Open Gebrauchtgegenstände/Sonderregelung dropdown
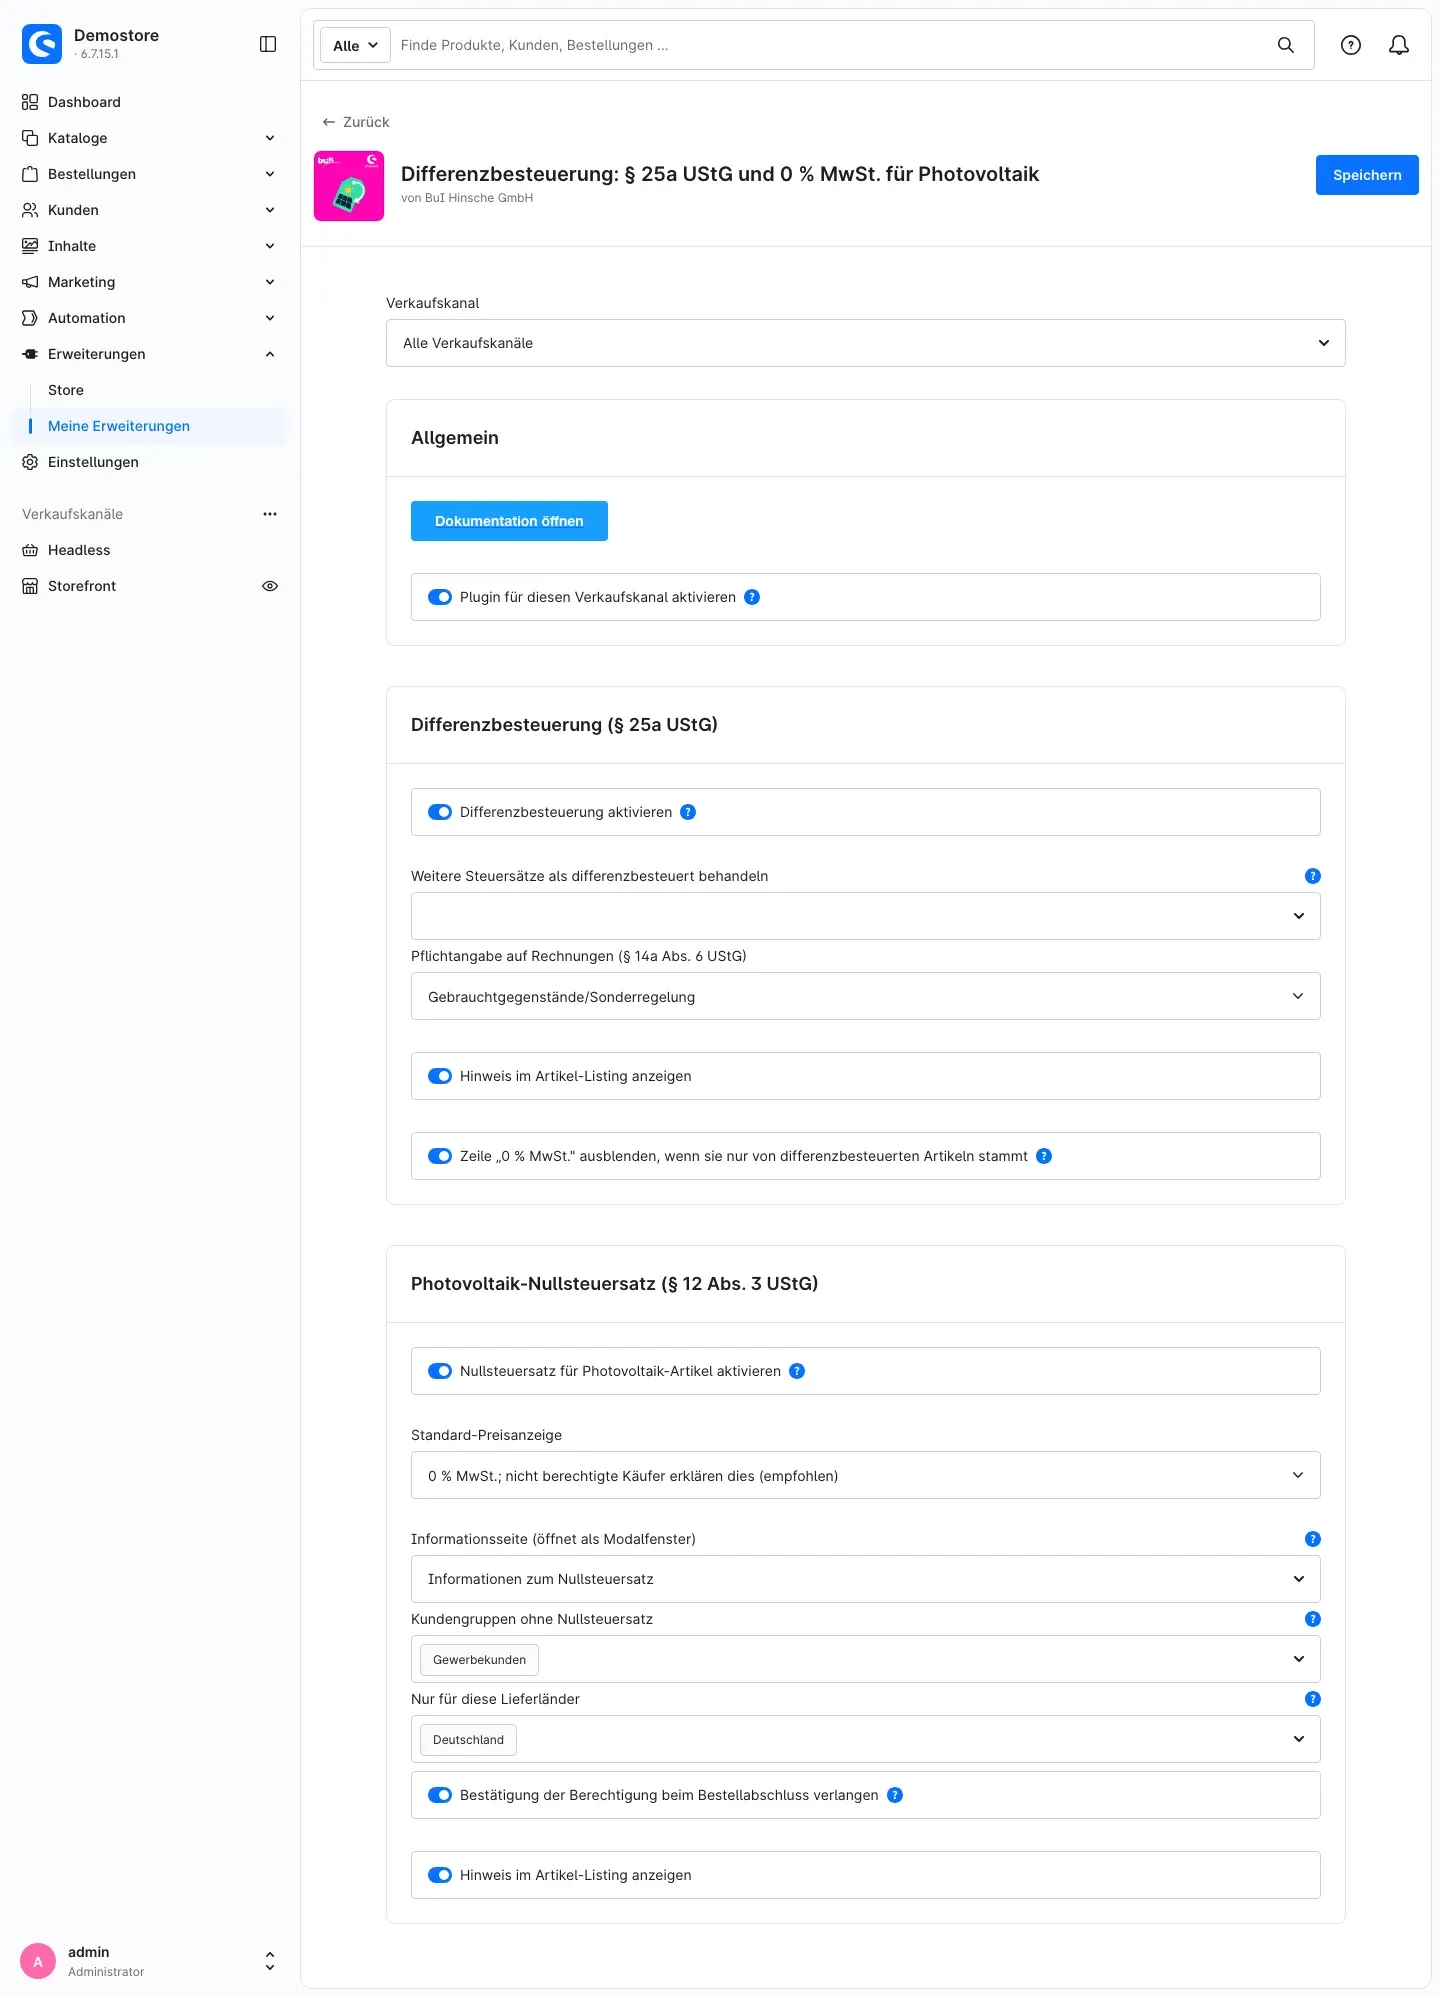 (x=866, y=996)
